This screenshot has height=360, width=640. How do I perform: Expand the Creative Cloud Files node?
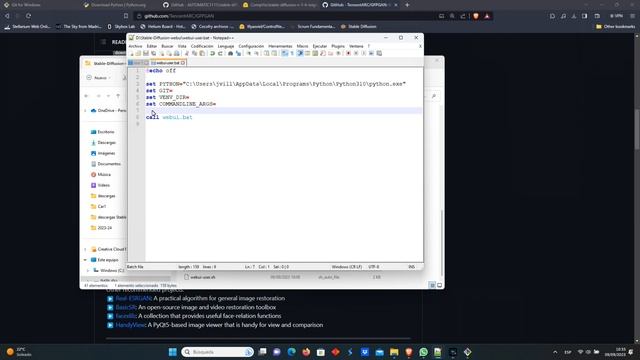85,249
